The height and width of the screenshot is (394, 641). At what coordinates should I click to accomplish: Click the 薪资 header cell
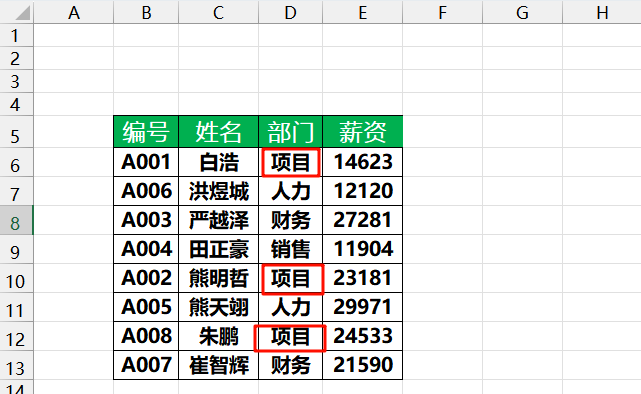[x=363, y=132]
